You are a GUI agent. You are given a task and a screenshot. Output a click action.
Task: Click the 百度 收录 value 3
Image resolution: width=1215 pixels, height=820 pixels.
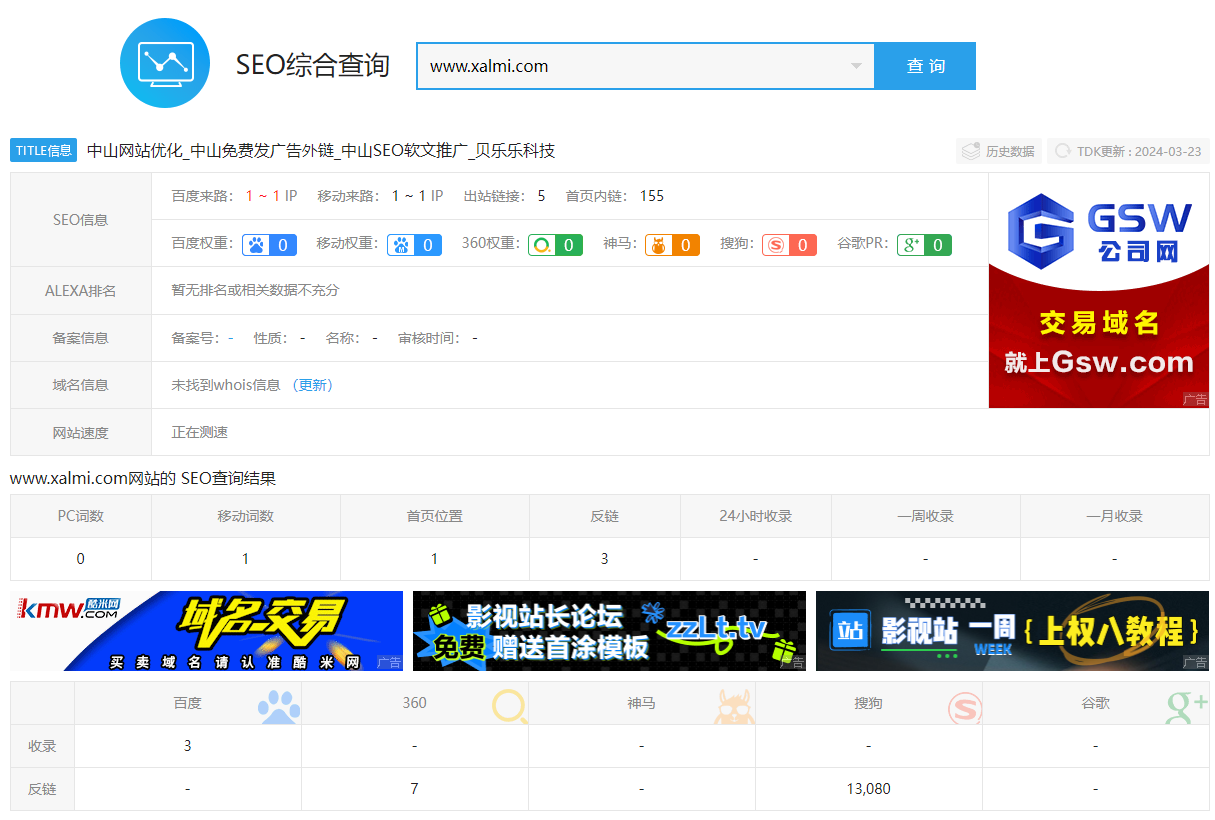(187, 746)
